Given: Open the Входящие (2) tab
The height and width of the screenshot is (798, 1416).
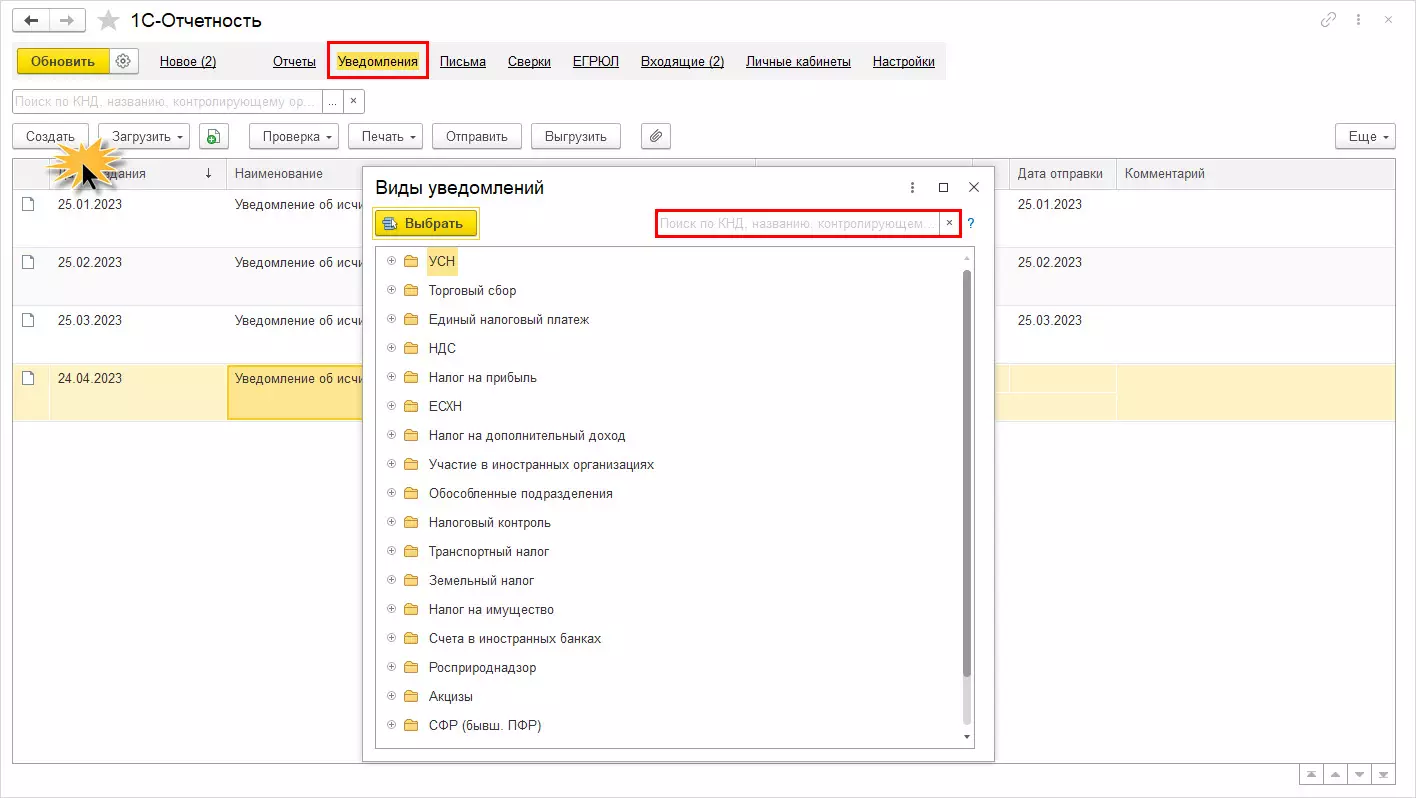Looking at the screenshot, I should [682, 61].
